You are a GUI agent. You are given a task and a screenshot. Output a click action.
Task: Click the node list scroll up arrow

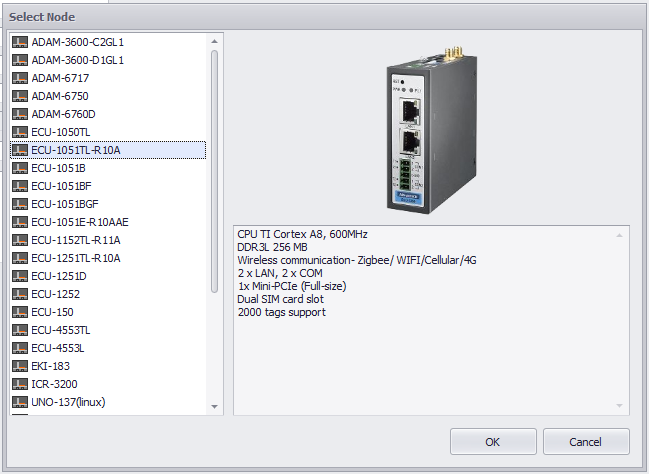click(214, 41)
